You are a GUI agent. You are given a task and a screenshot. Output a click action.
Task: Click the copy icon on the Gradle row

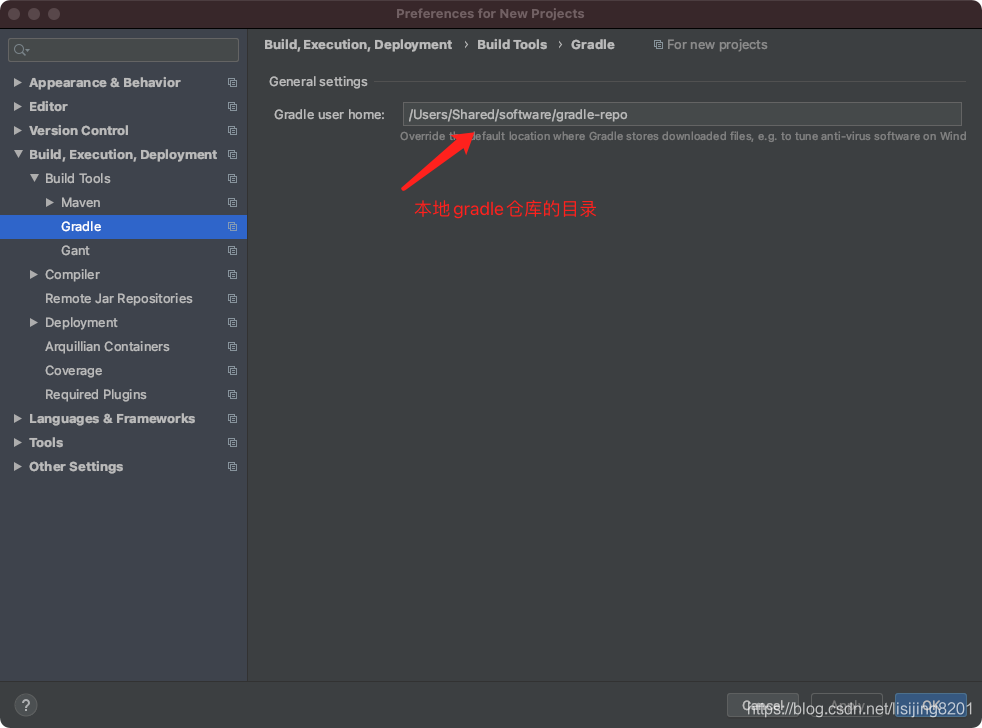pos(232,227)
